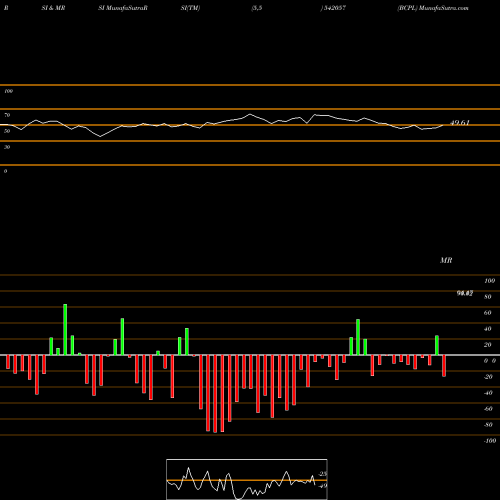500x500 pixels.
Task: Click the -60 label on the MR axis
Action: point(488,409)
